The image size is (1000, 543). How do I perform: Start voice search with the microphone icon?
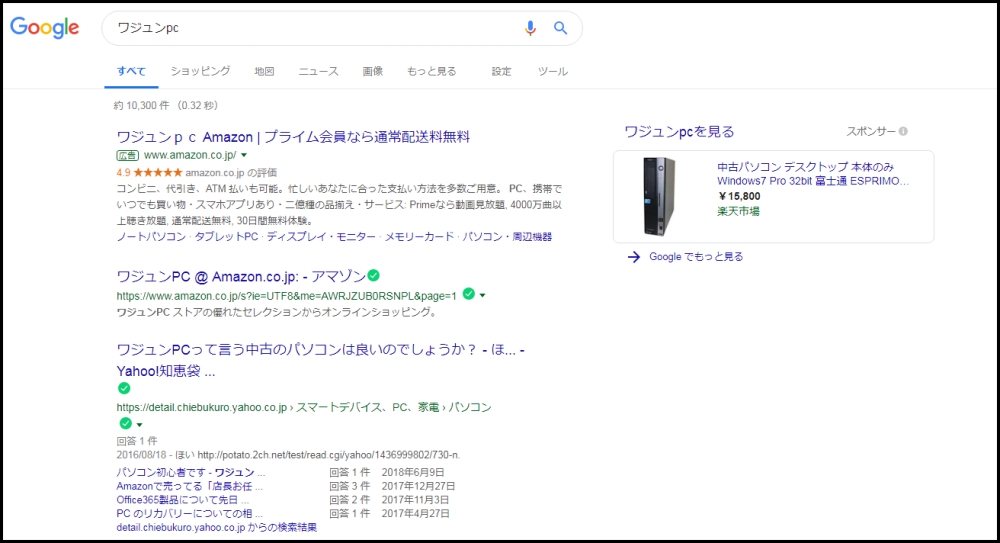tap(530, 28)
